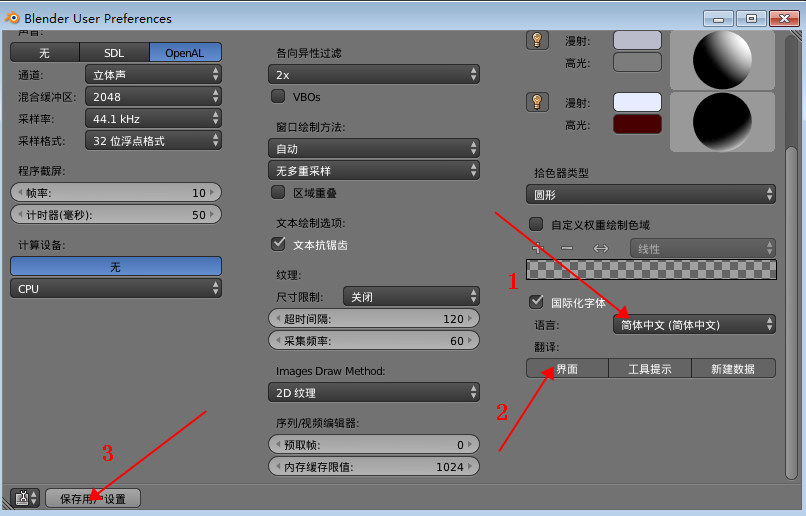Uncheck the 文本抗锯齿 checkbox

(279, 244)
